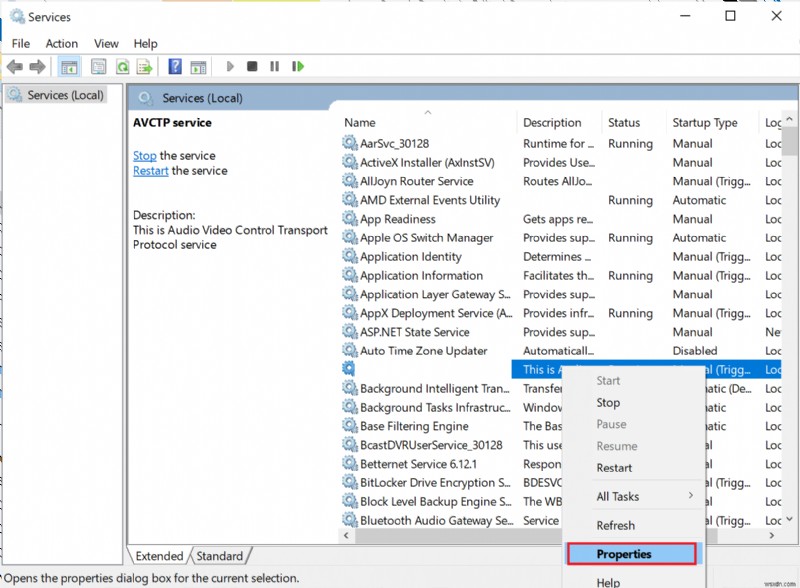Click the Restart Service toolbar icon

pos(297,66)
